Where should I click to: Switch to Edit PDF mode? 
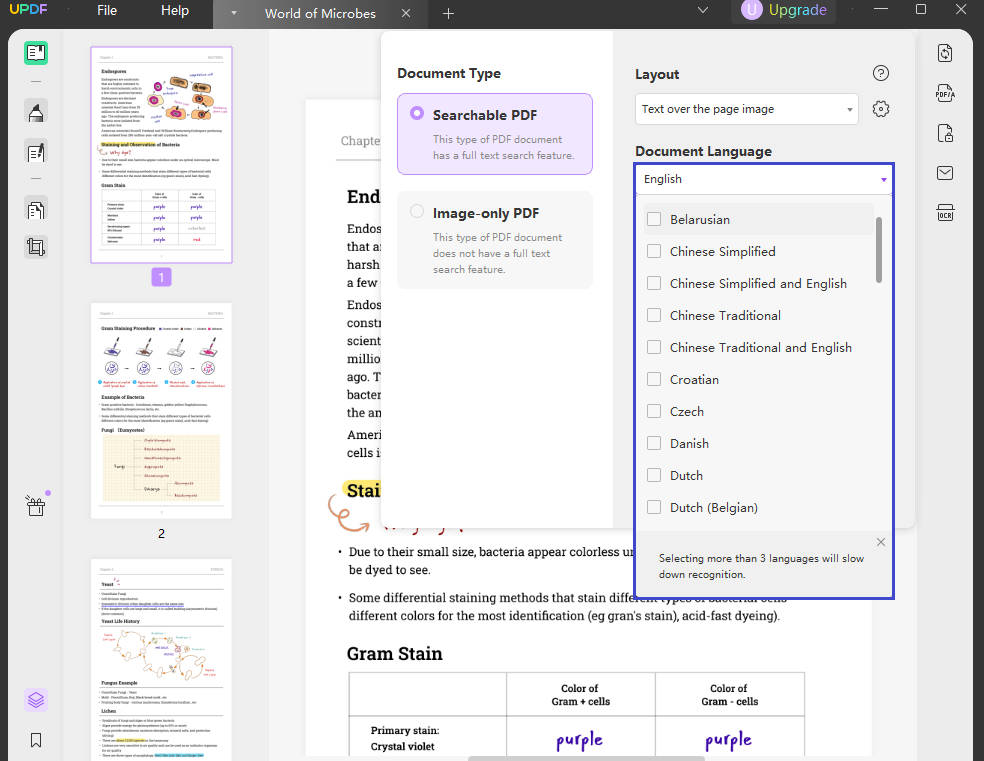36,152
